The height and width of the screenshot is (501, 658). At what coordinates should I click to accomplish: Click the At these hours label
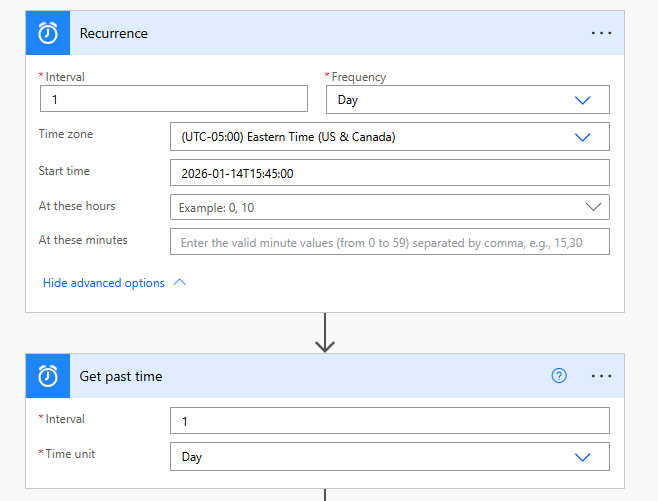77,206
